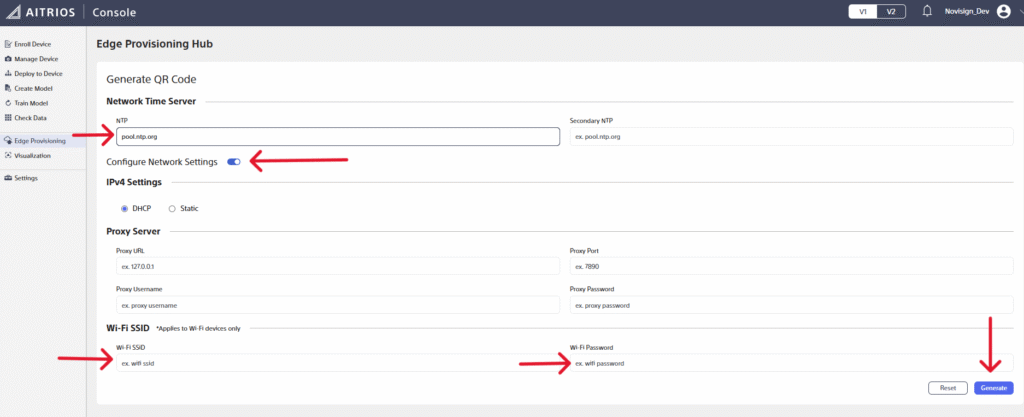Screen dimensions: 1024x417
Task: Select the DHCP radio option
Action: pyautogui.click(x=125, y=208)
